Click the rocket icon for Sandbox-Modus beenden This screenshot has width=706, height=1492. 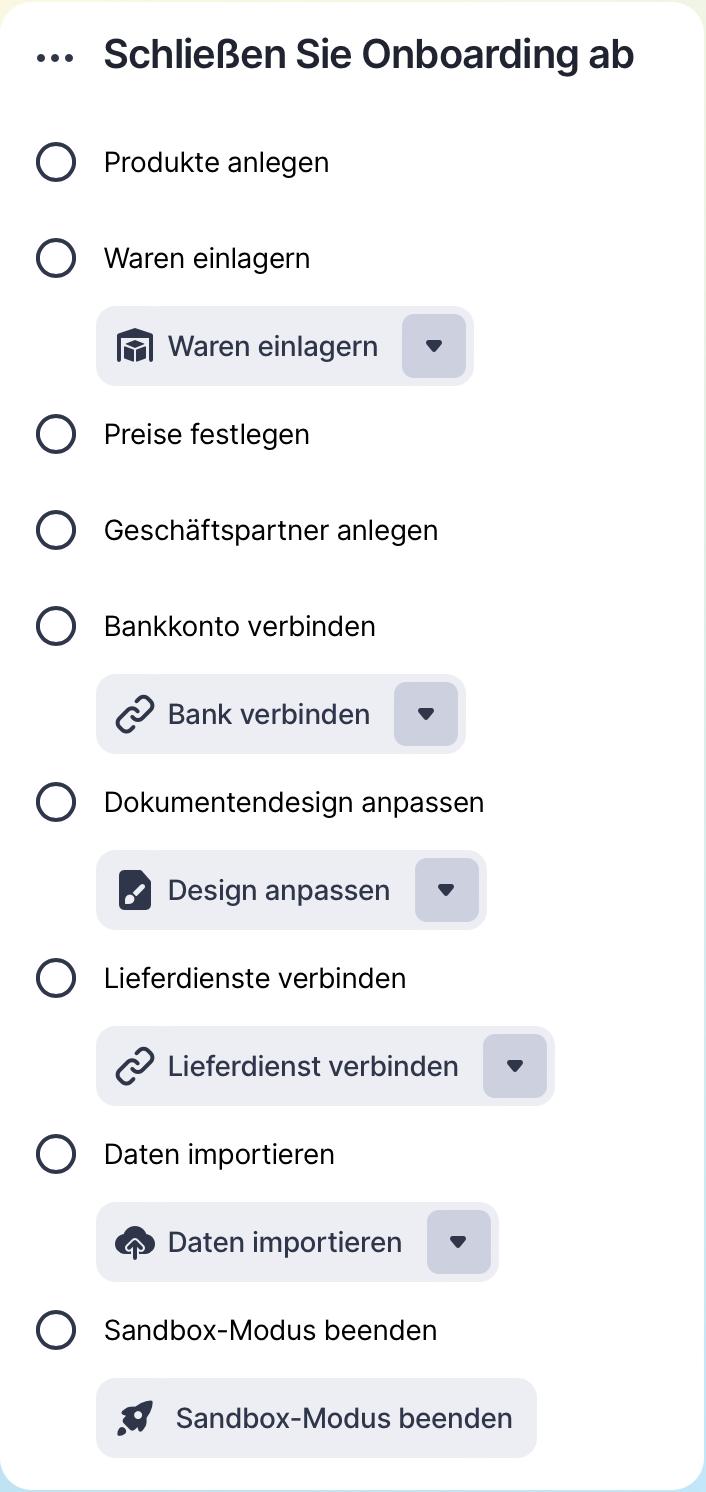coord(135,1418)
